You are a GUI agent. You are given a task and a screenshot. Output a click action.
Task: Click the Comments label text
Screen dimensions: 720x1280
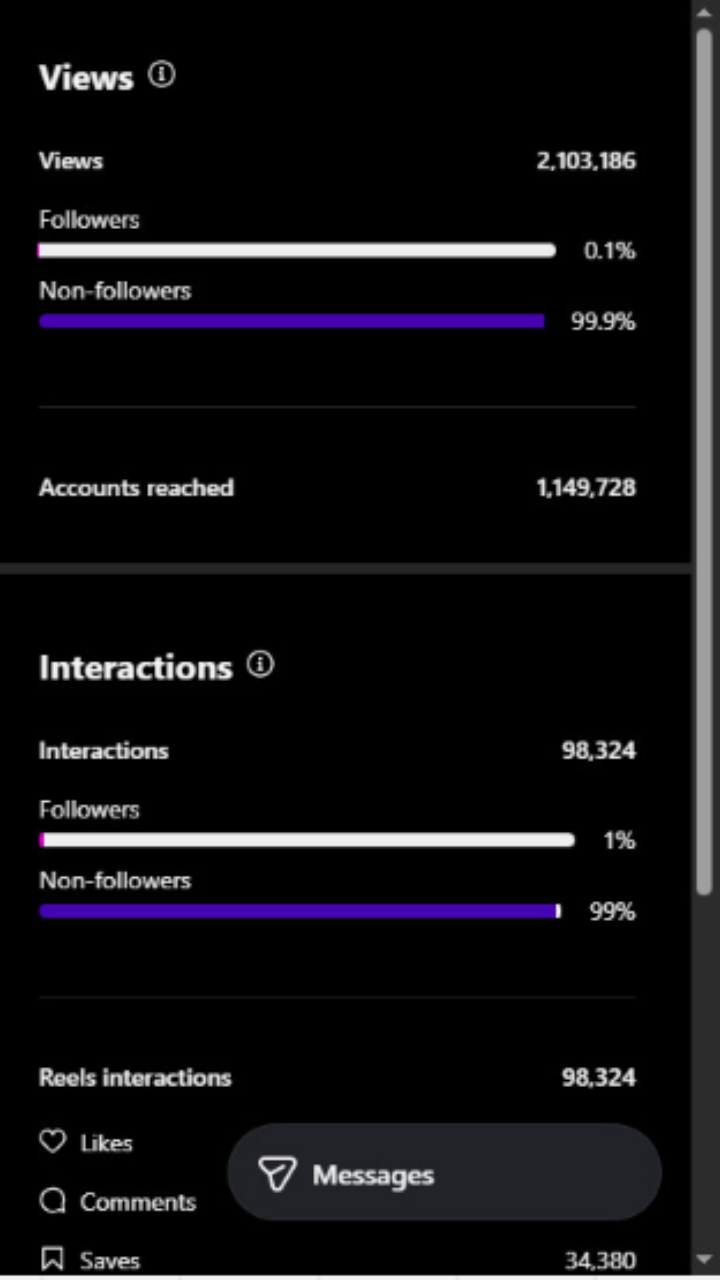pyautogui.click(x=138, y=1202)
